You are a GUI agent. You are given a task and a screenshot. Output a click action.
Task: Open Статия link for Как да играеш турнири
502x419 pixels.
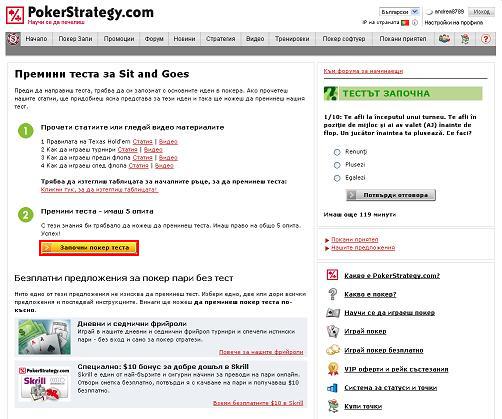[x=128, y=150]
